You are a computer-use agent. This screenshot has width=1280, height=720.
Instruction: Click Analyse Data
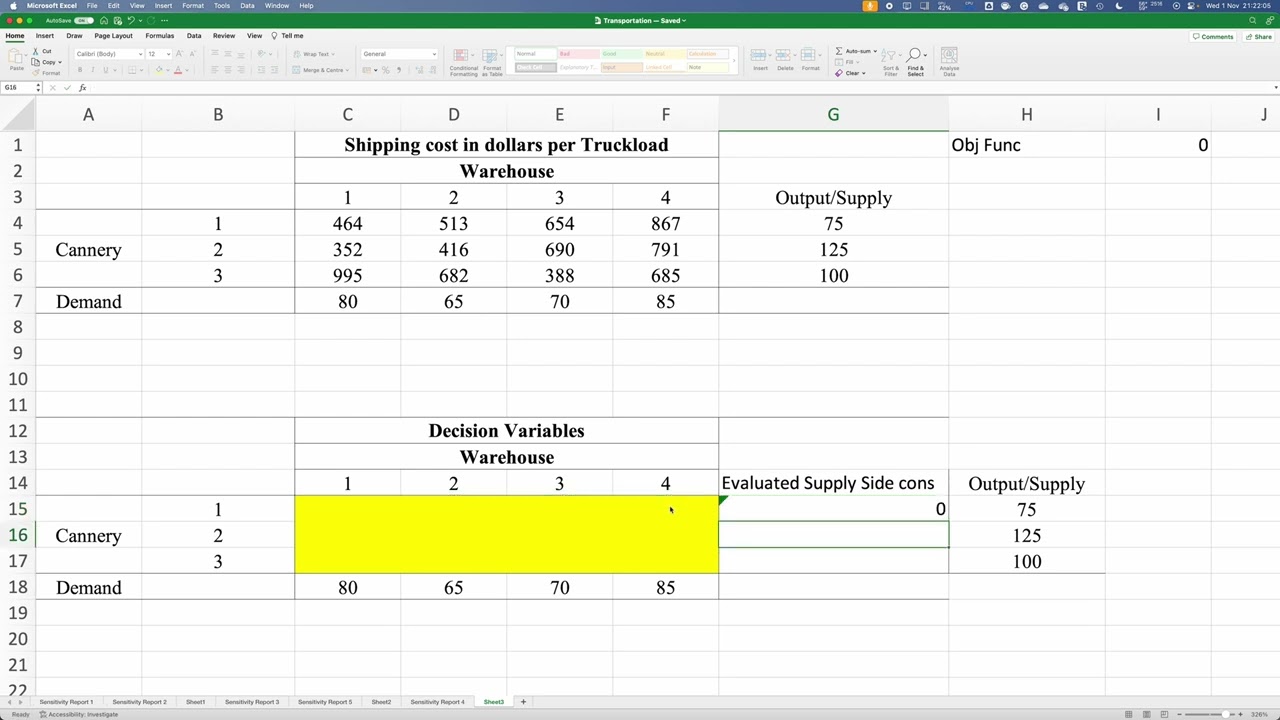click(x=949, y=62)
